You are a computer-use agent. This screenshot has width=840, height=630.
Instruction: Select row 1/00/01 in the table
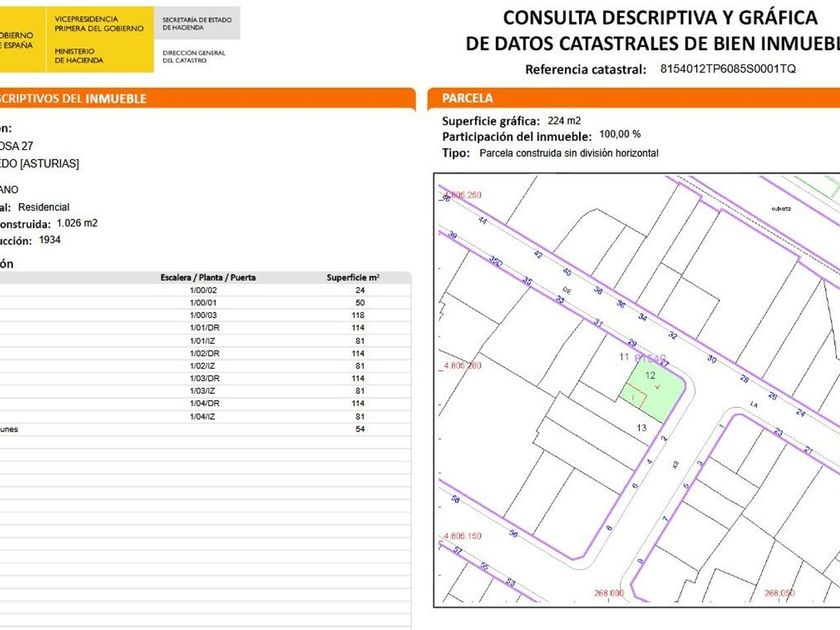pyautogui.click(x=206, y=303)
